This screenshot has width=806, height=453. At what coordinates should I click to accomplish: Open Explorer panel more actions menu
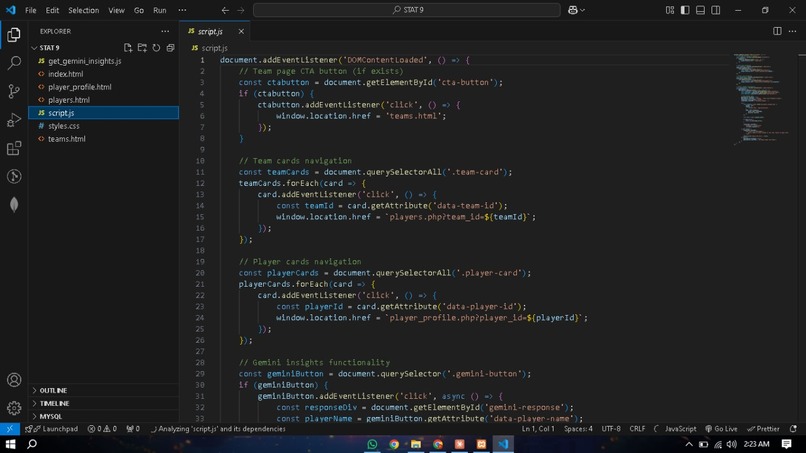point(165,31)
